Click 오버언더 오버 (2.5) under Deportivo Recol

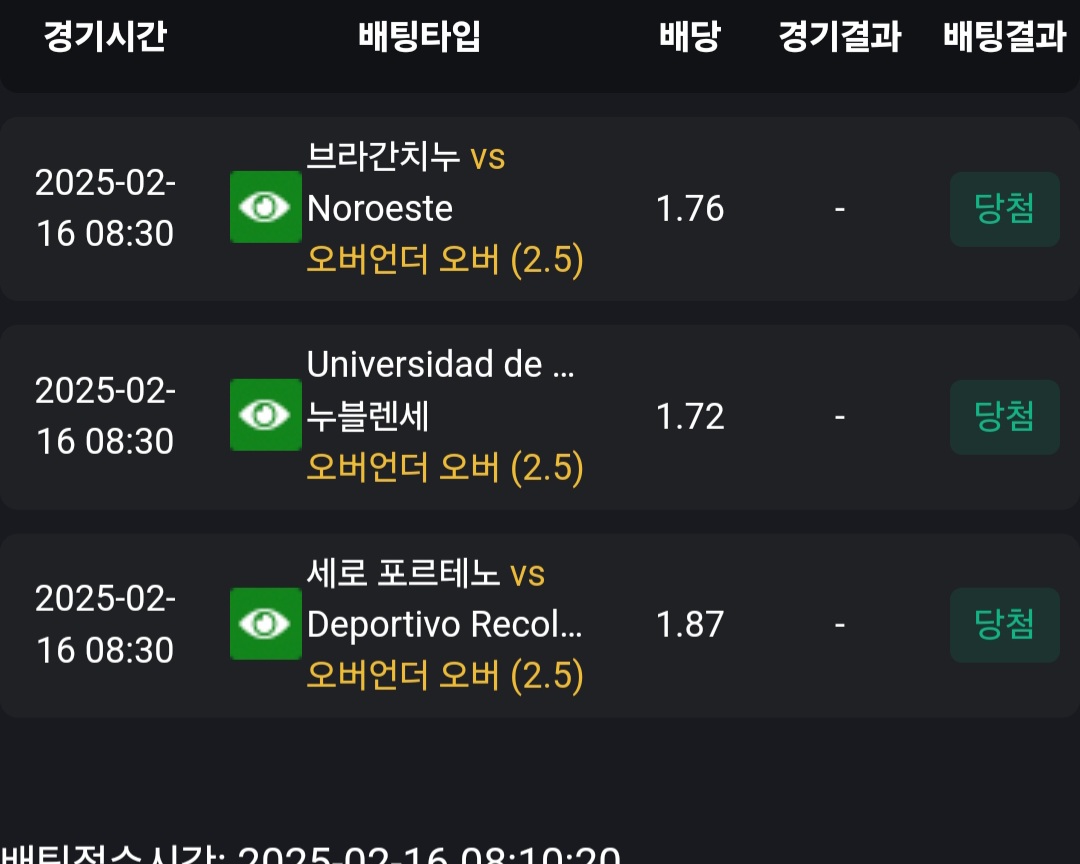pos(445,676)
